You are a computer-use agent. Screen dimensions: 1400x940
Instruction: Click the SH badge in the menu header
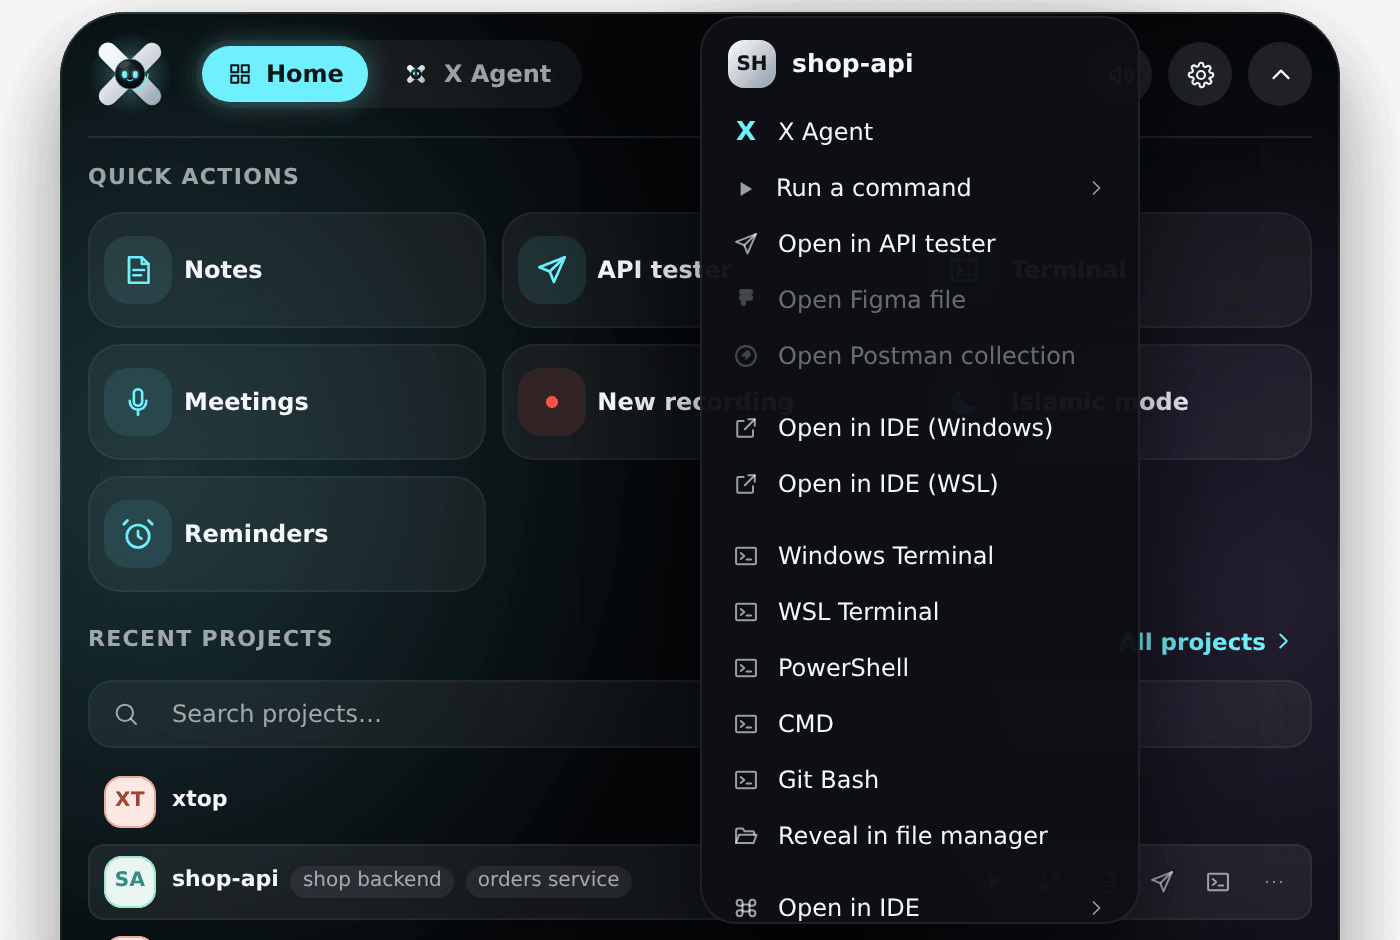[x=752, y=64]
